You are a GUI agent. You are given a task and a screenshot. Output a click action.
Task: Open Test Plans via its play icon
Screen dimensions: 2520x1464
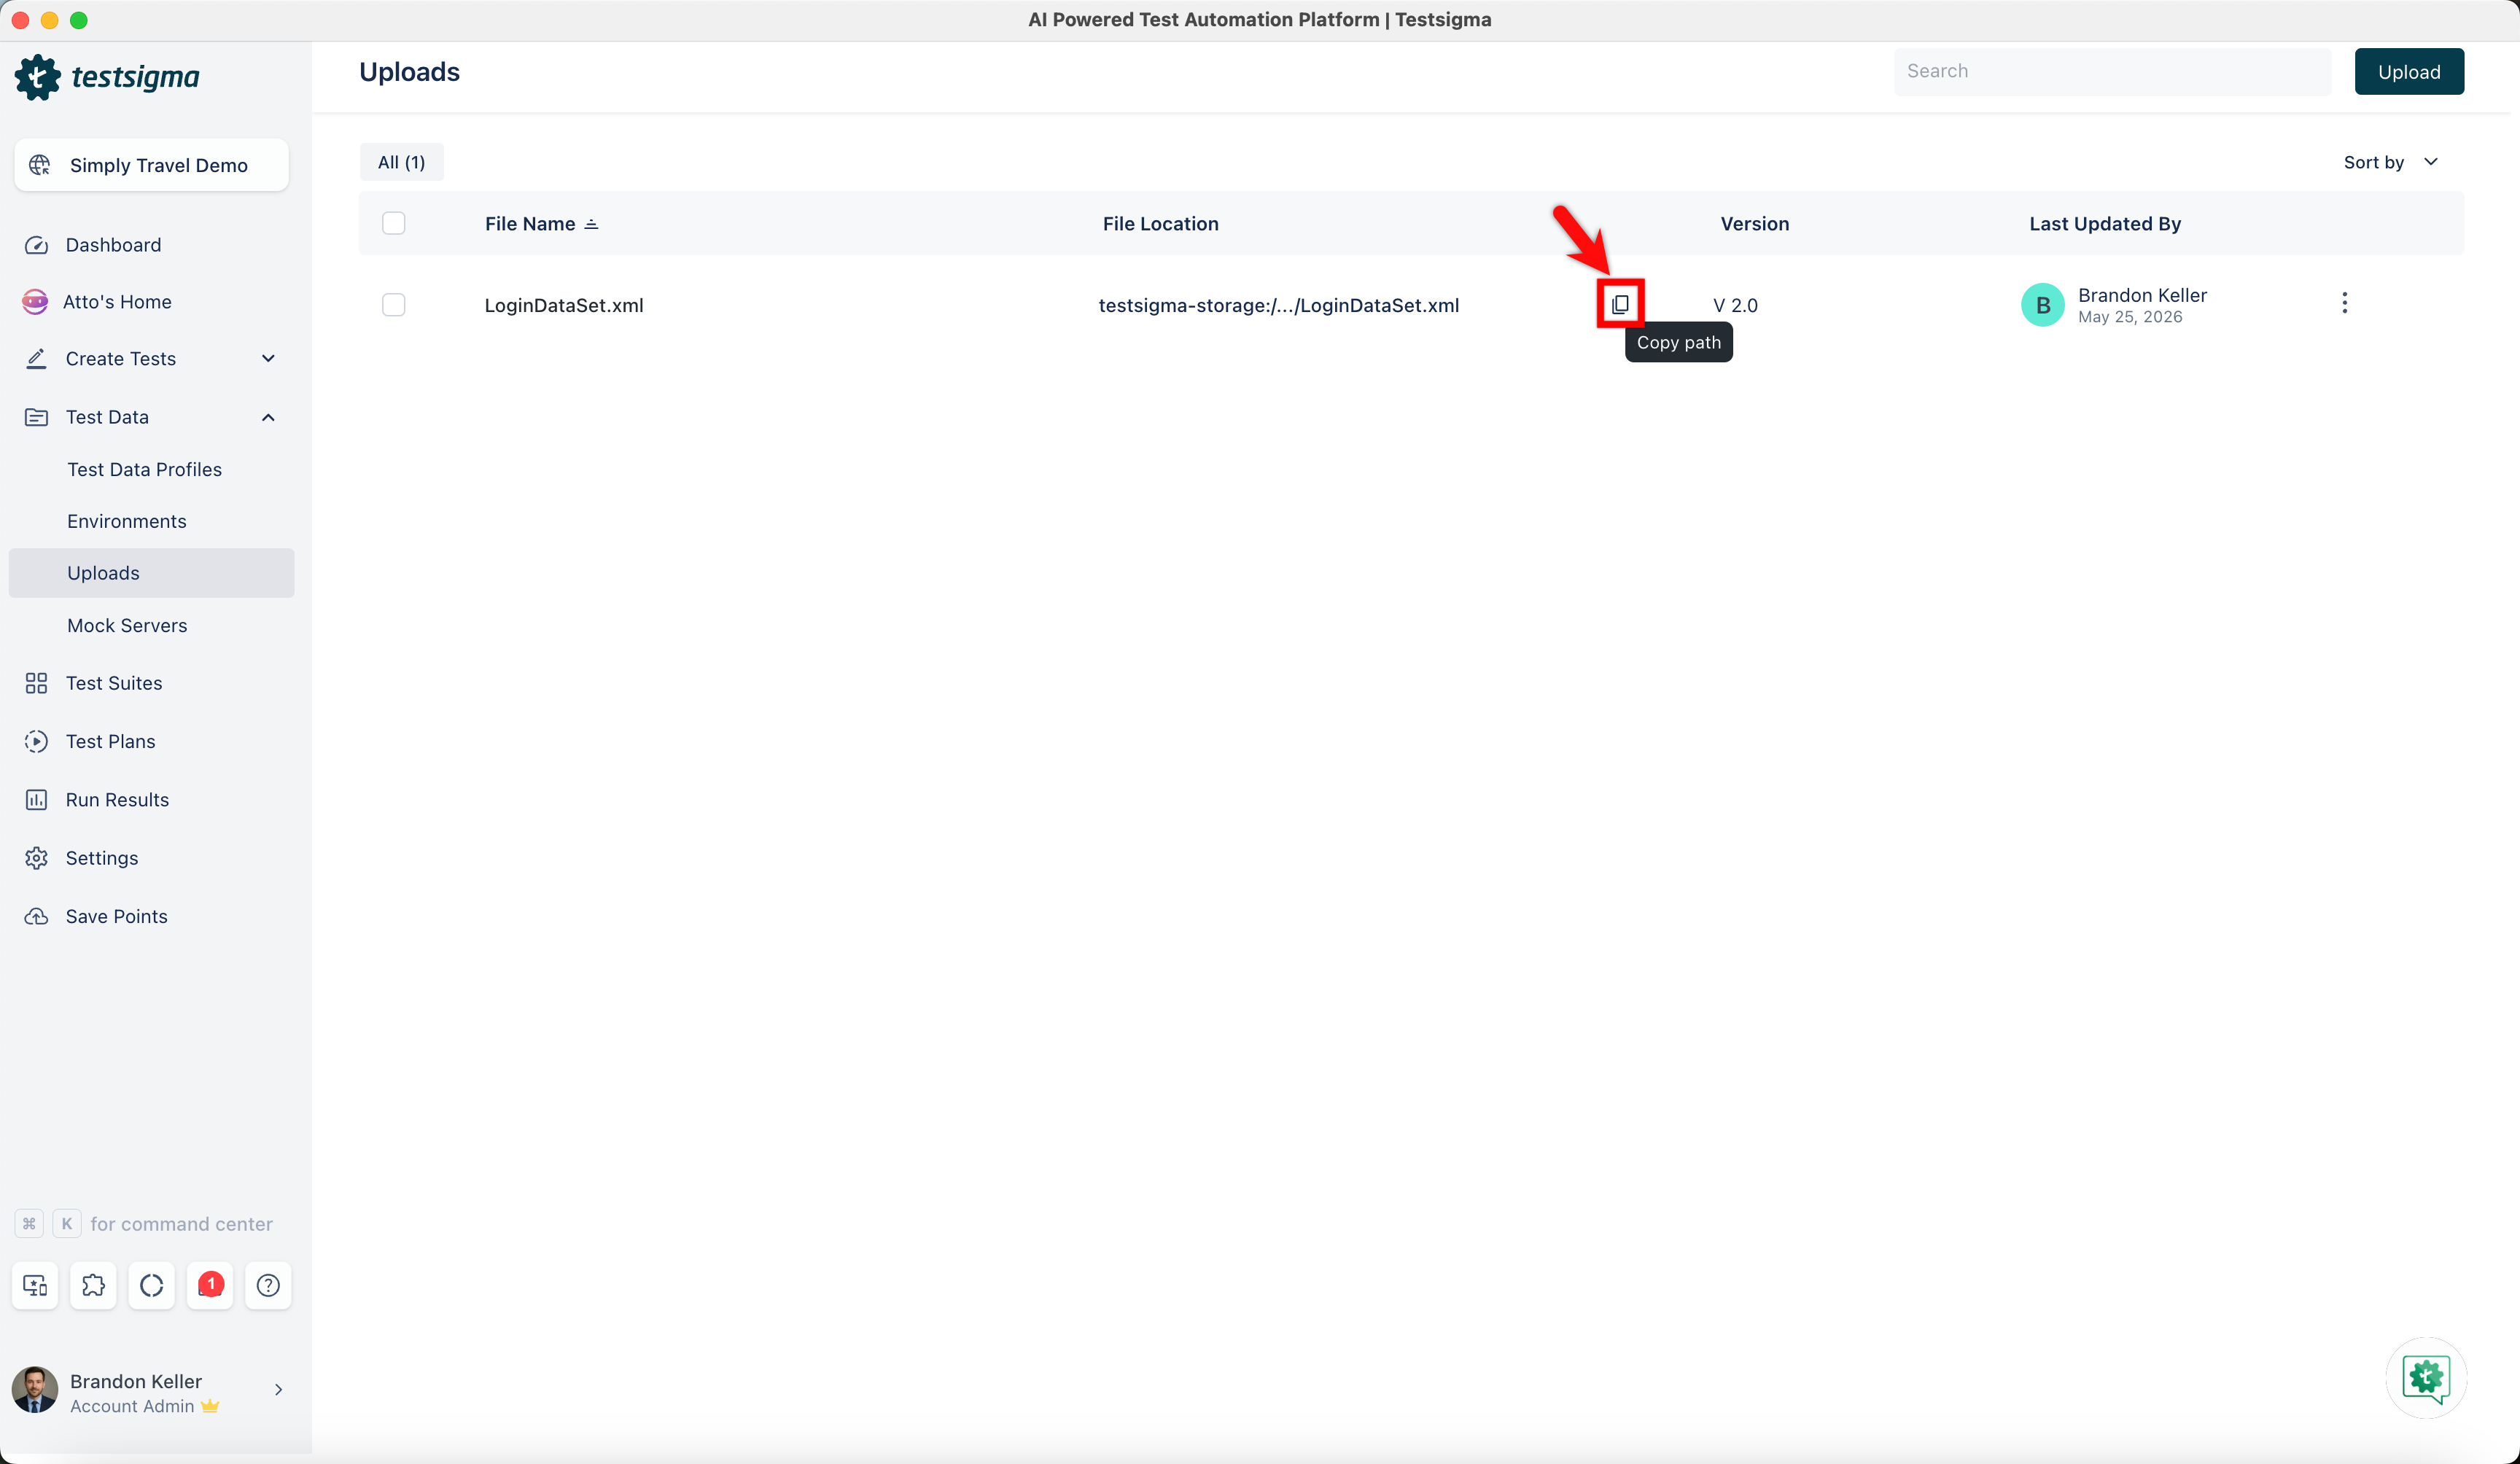tap(36, 741)
